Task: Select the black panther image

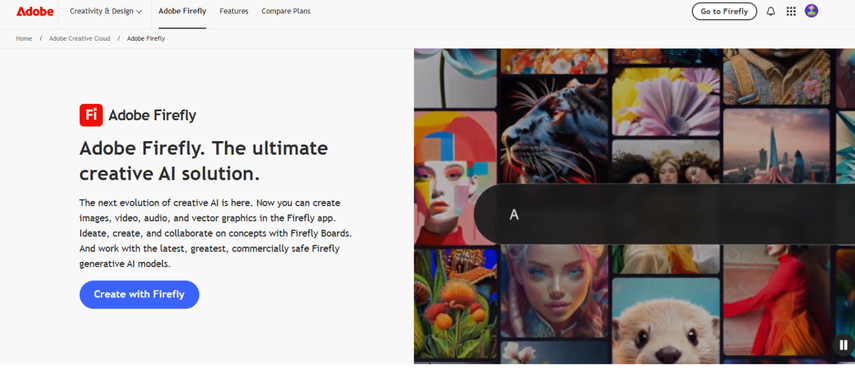Action: point(555,131)
